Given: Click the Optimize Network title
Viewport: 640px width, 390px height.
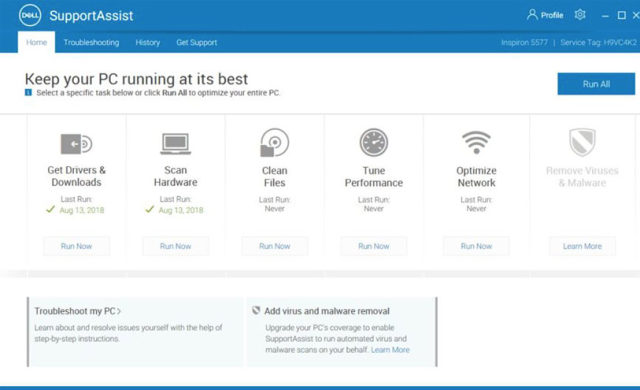Looking at the screenshot, I should coord(476,177).
